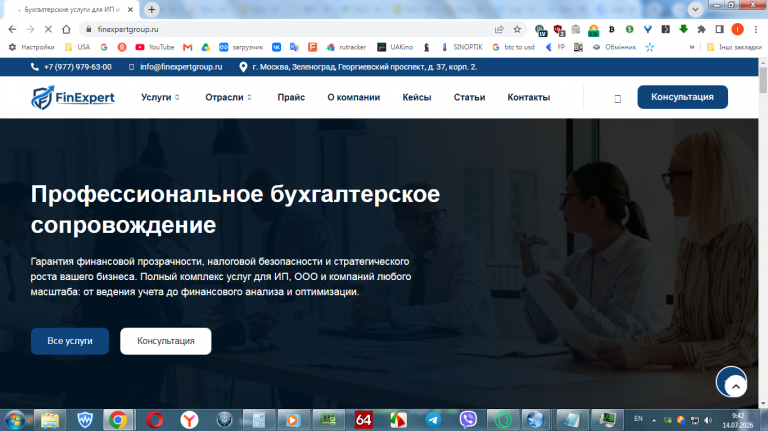768x431 pixels.
Task: Open the USA bookmarks folder
Action: (x=78, y=47)
